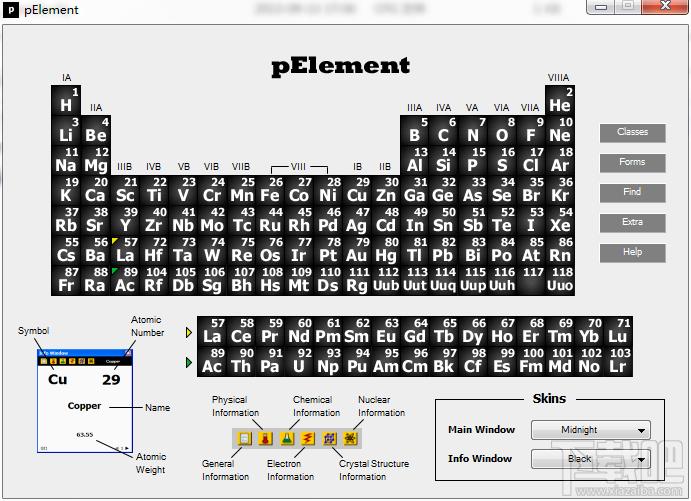This screenshot has height=501, width=691.
Task: Select the Iron (Fe) element tile
Action: coord(270,190)
